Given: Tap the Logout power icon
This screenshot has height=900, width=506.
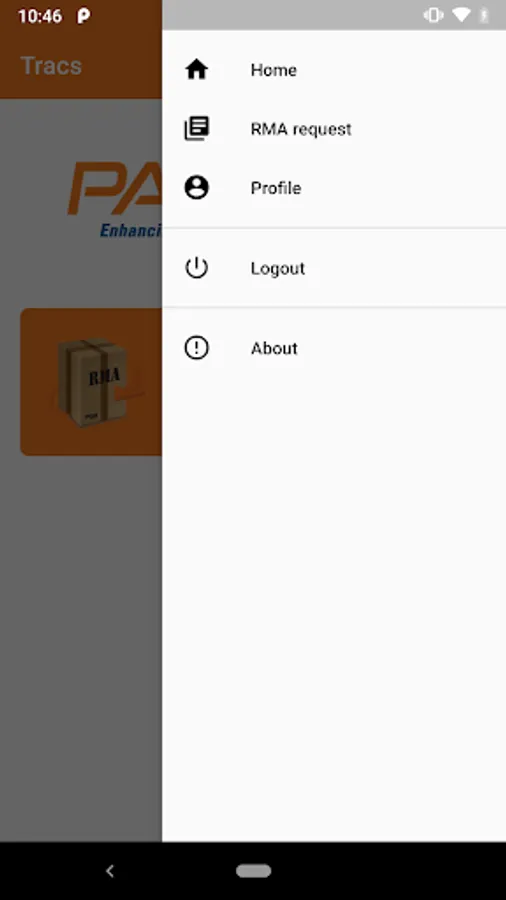Looking at the screenshot, I should [x=196, y=267].
